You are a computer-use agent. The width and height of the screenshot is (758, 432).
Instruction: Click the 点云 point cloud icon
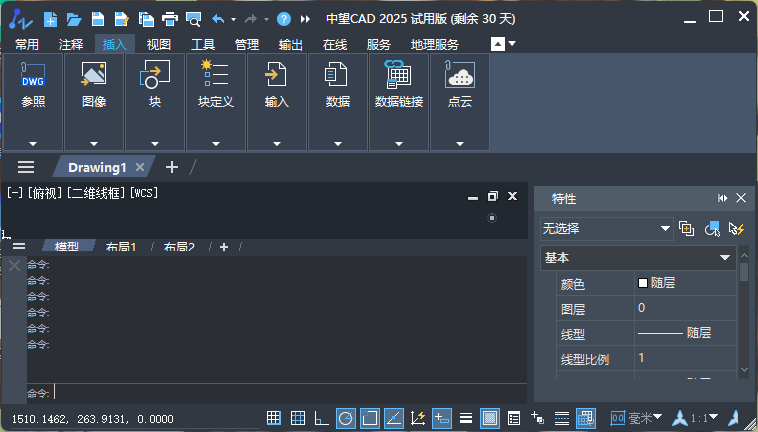click(x=459, y=75)
